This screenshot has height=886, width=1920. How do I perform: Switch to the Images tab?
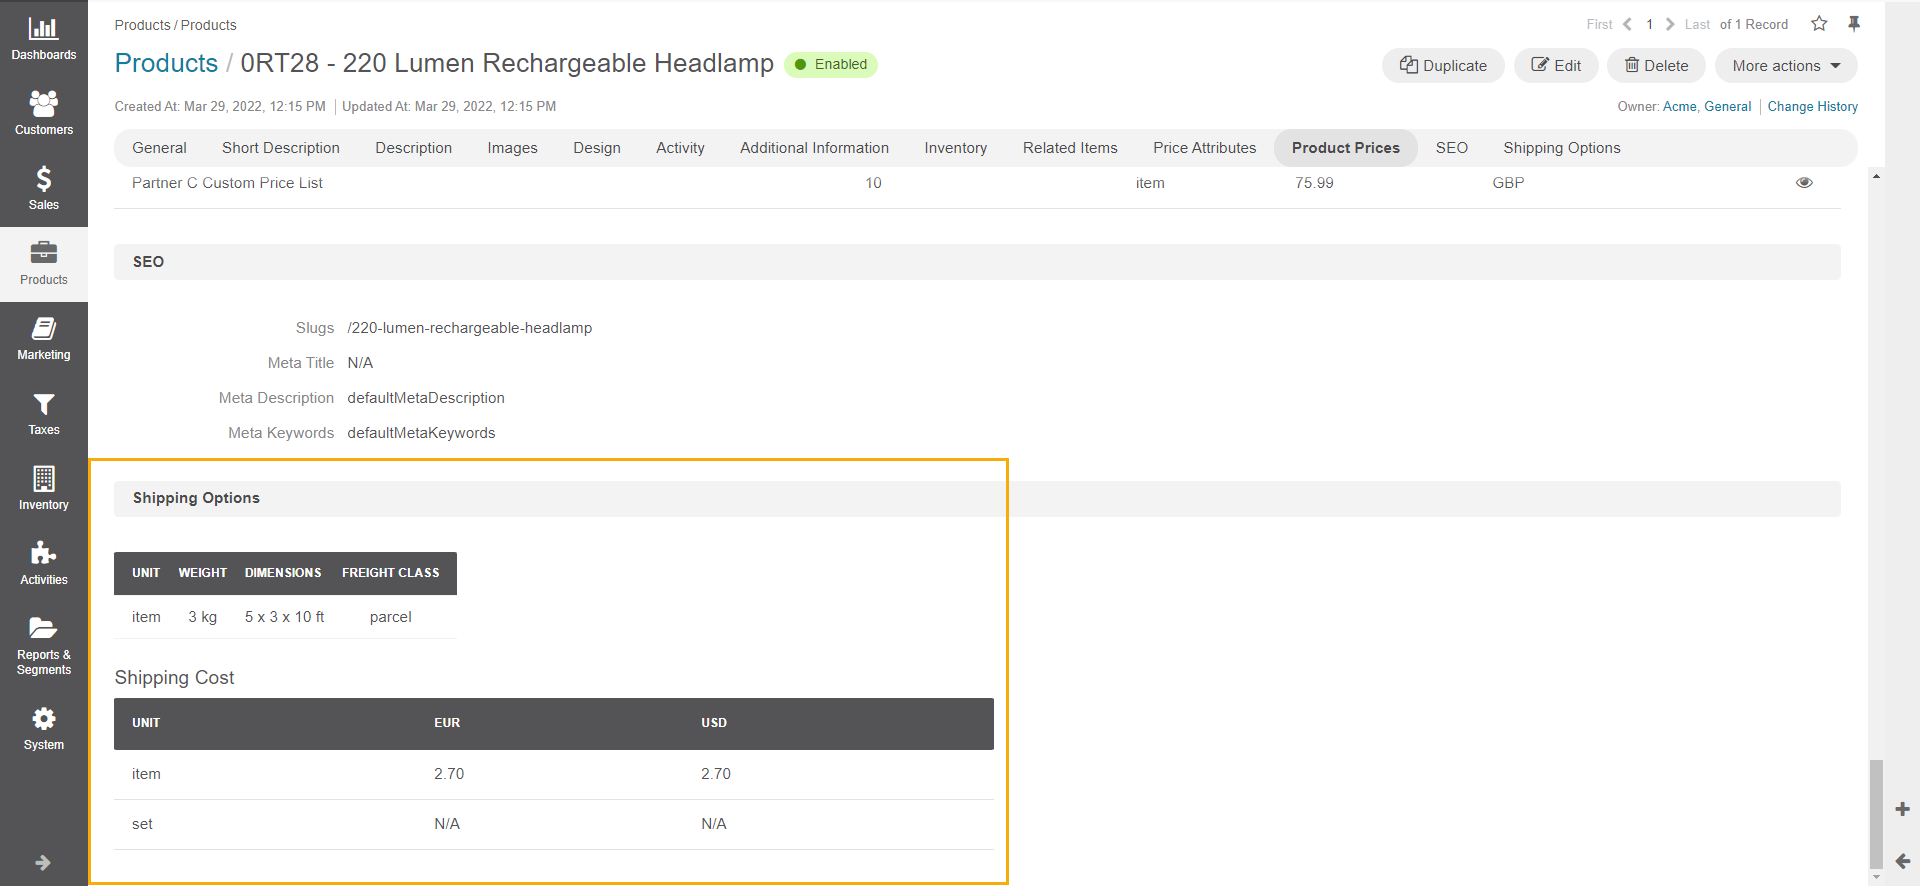click(512, 148)
